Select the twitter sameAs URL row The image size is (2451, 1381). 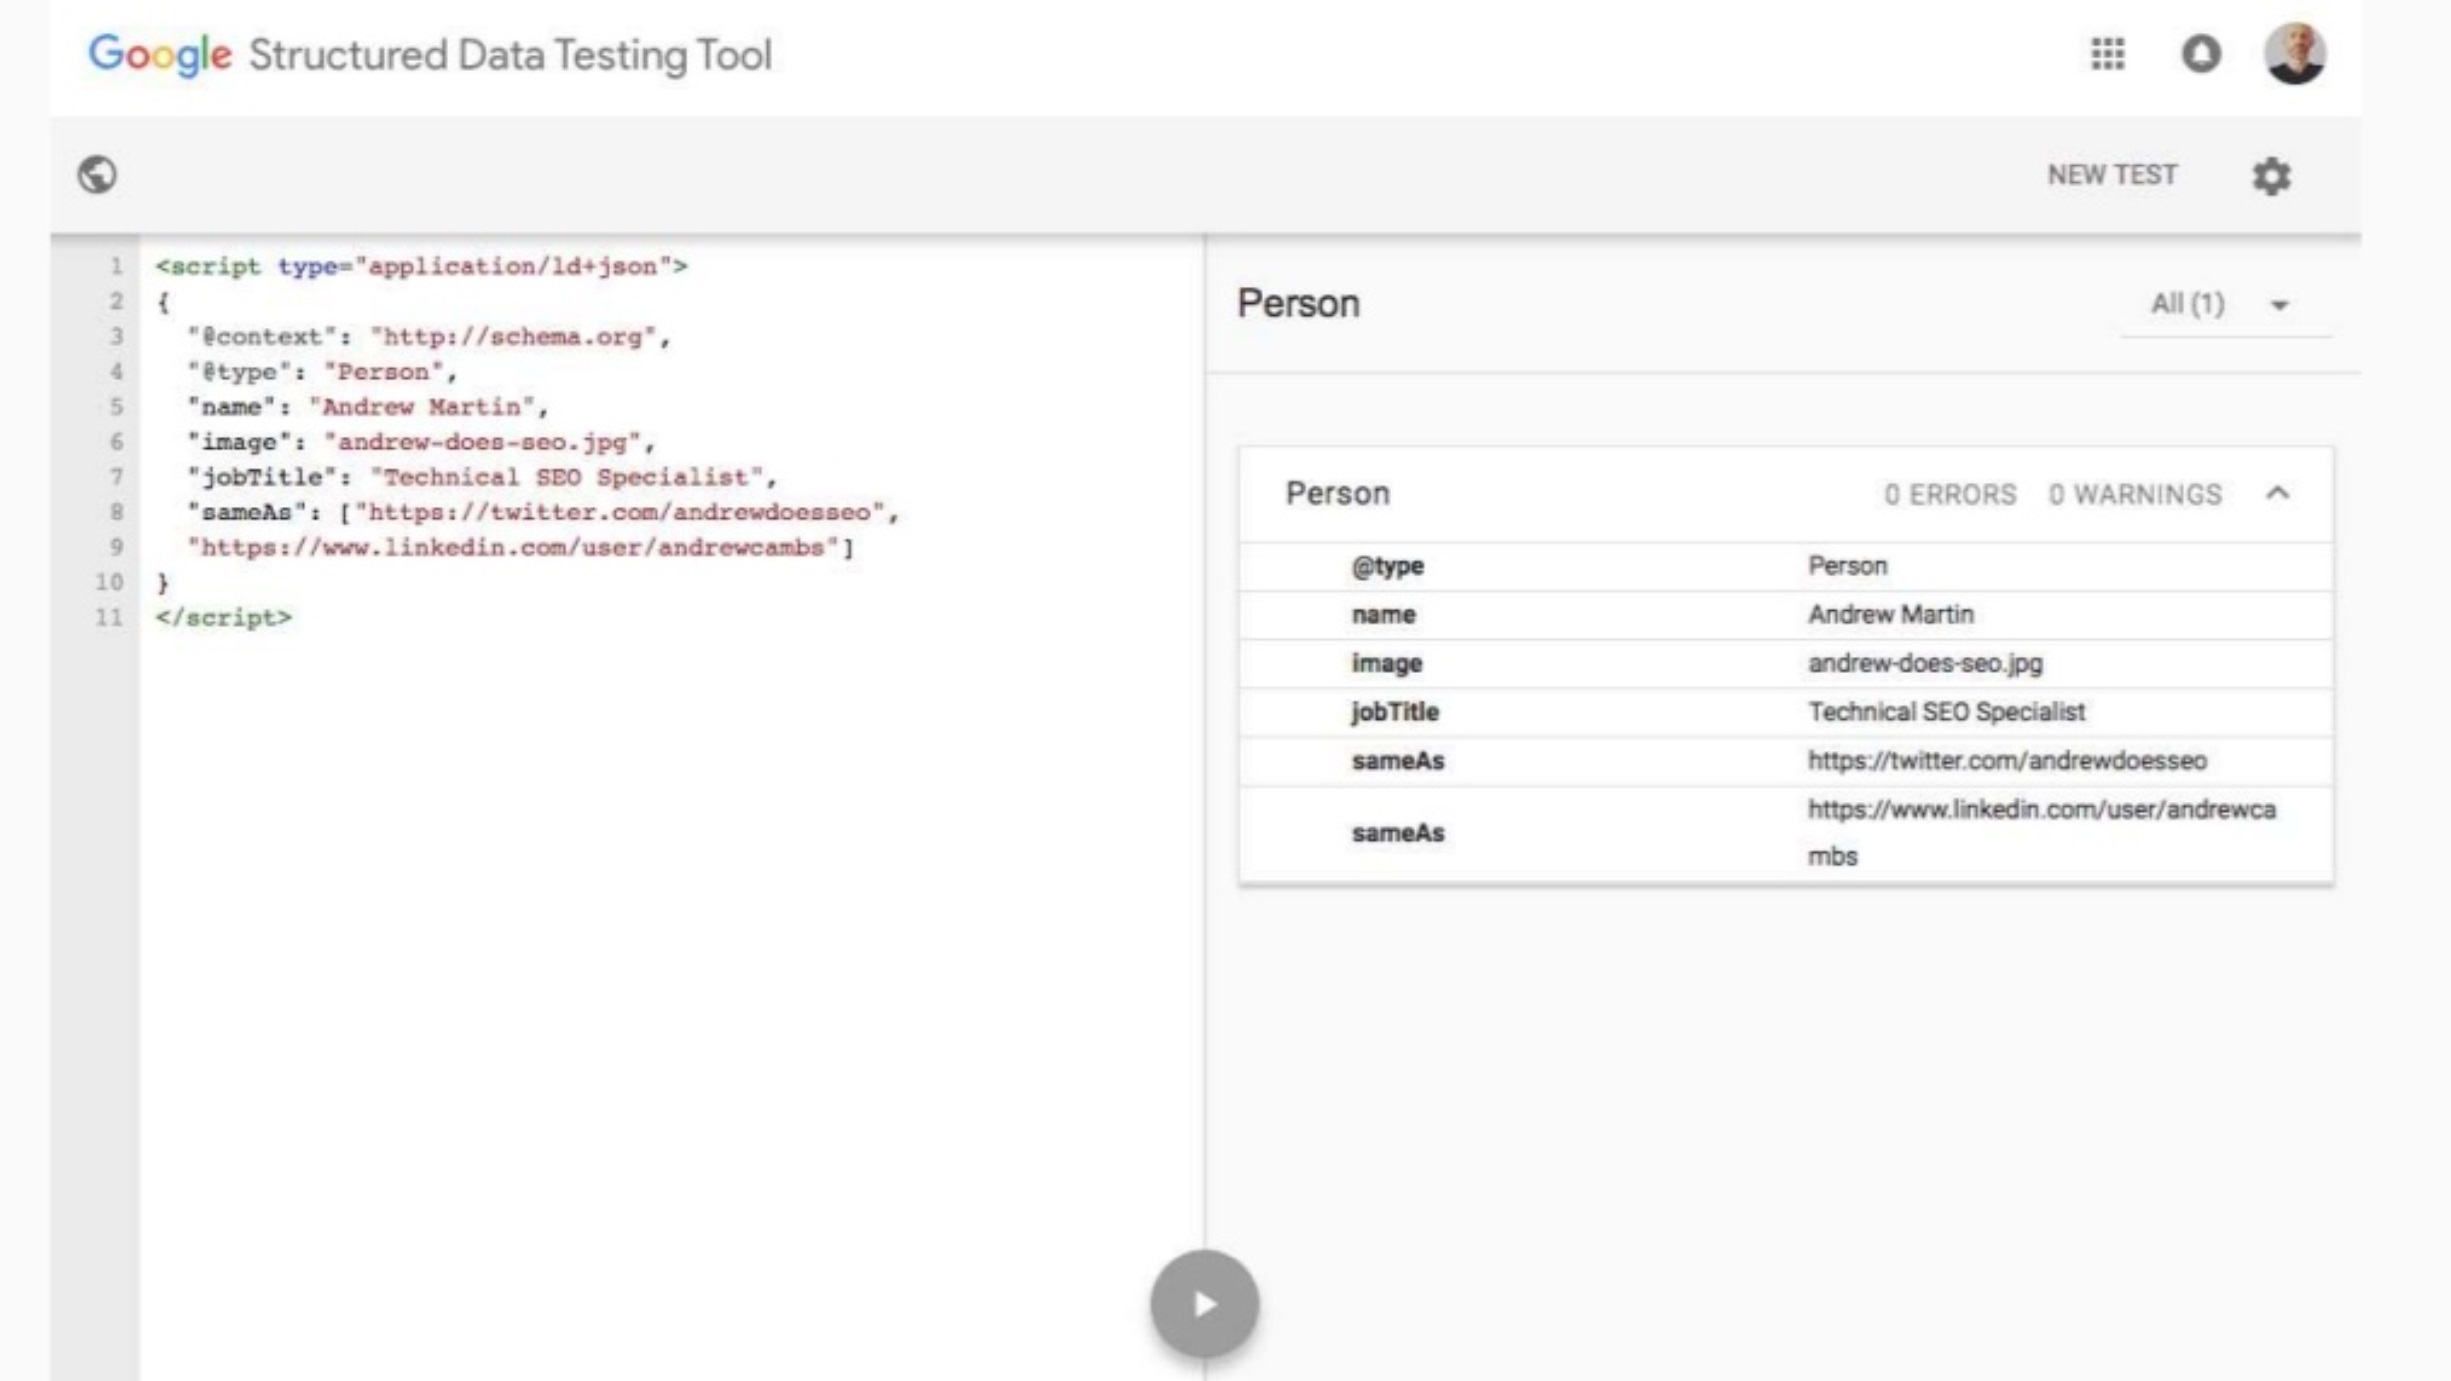2005,761
